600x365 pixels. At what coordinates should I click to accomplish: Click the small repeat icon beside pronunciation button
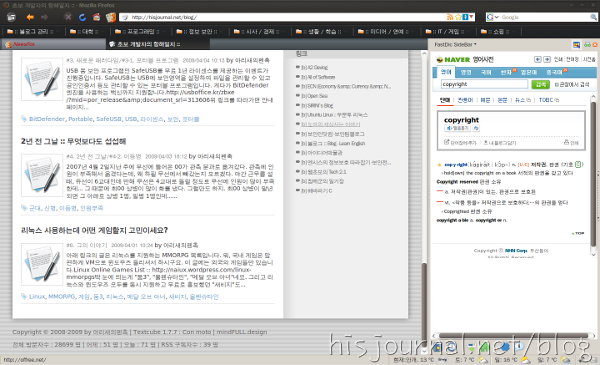click(x=476, y=128)
